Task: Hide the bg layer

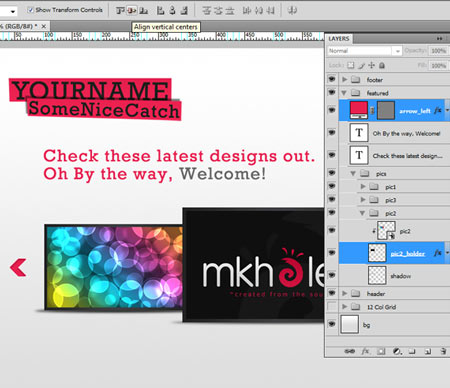Action: tap(332, 324)
